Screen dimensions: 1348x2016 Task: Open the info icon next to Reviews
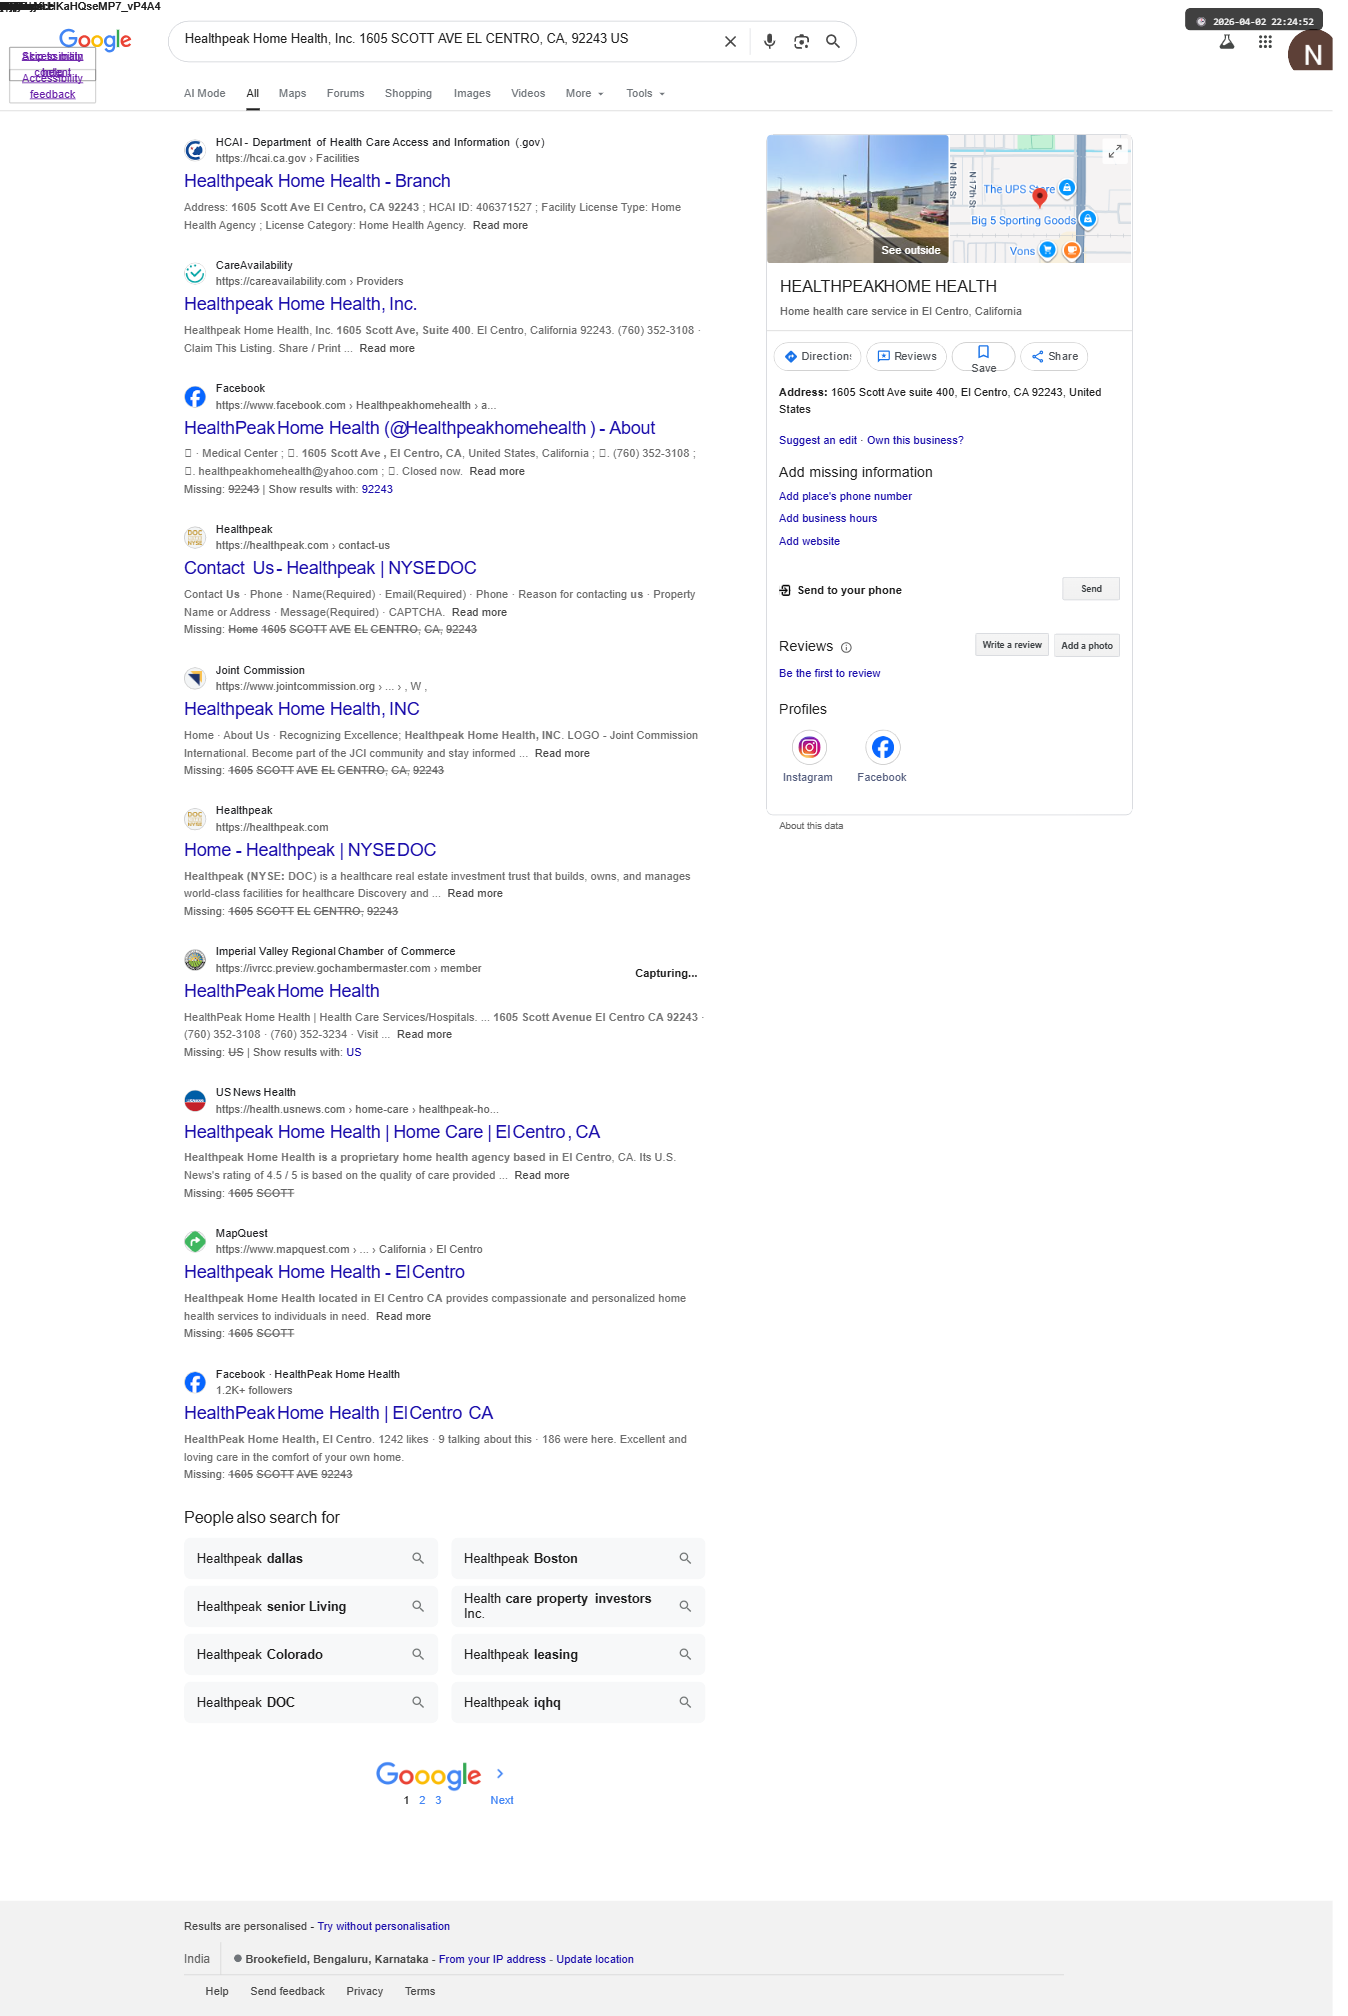(x=846, y=647)
